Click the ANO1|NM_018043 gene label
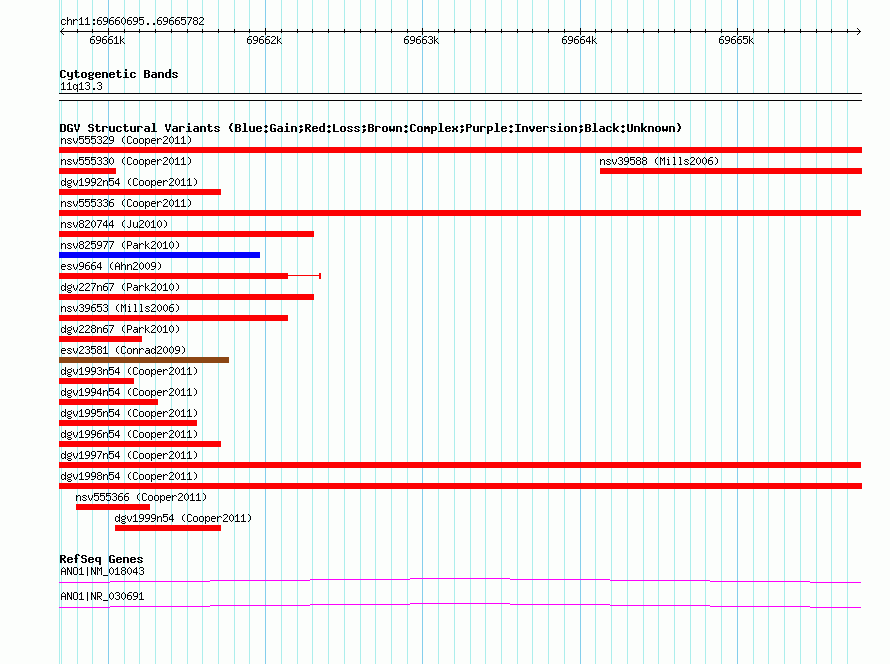Image resolution: width=890 pixels, height=664 pixels. tap(102, 571)
